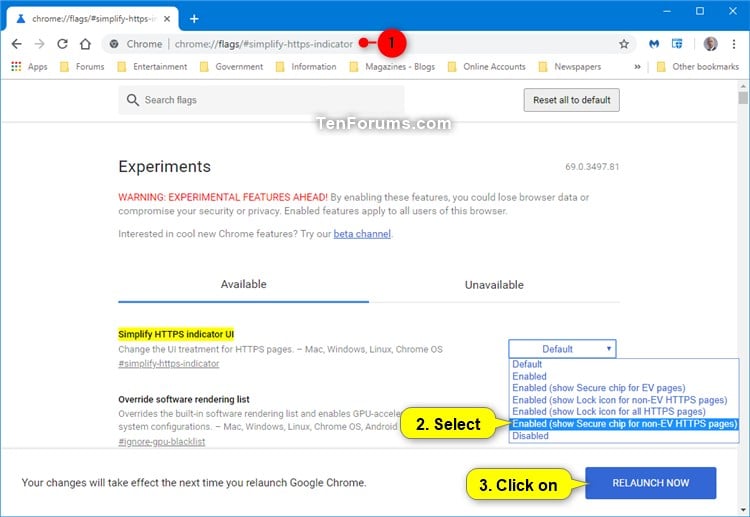This screenshot has height=517, width=750.
Task: Bookmark this page with the star icon
Action: (x=624, y=44)
